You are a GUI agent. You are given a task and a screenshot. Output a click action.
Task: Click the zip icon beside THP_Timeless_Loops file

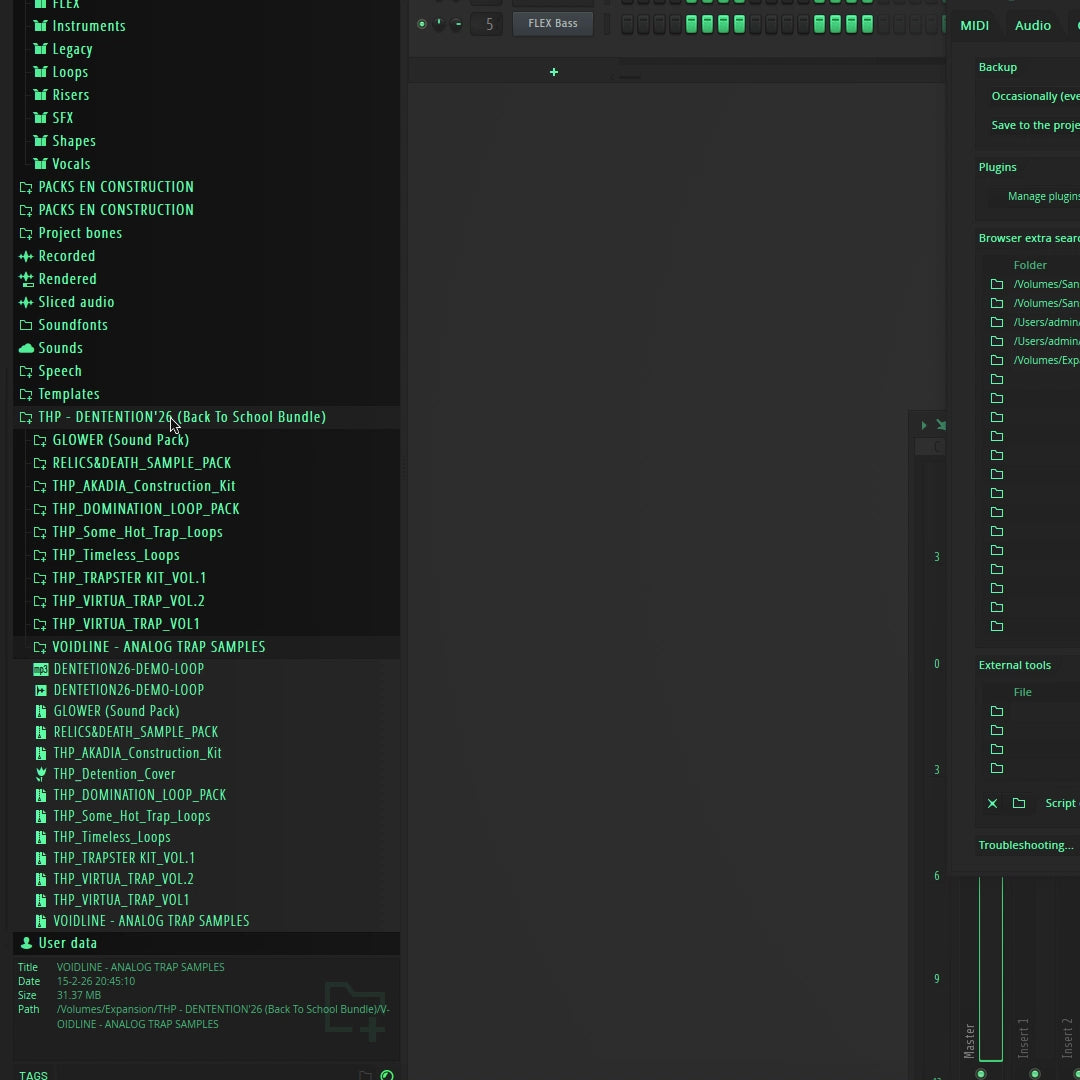pyautogui.click(x=41, y=838)
